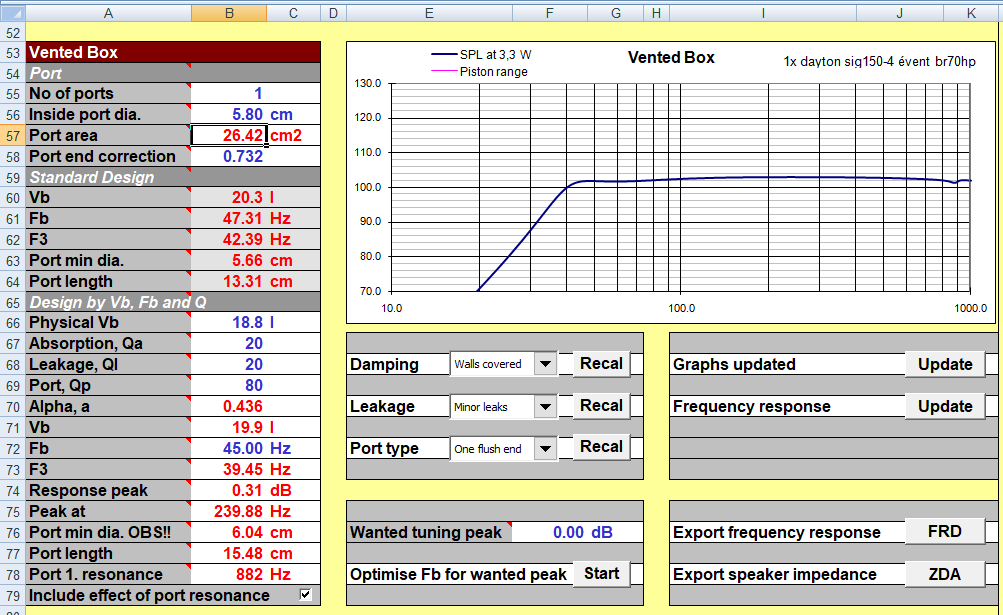Expand the Leakage dropdown
The height and width of the screenshot is (615, 1003).
tap(545, 406)
